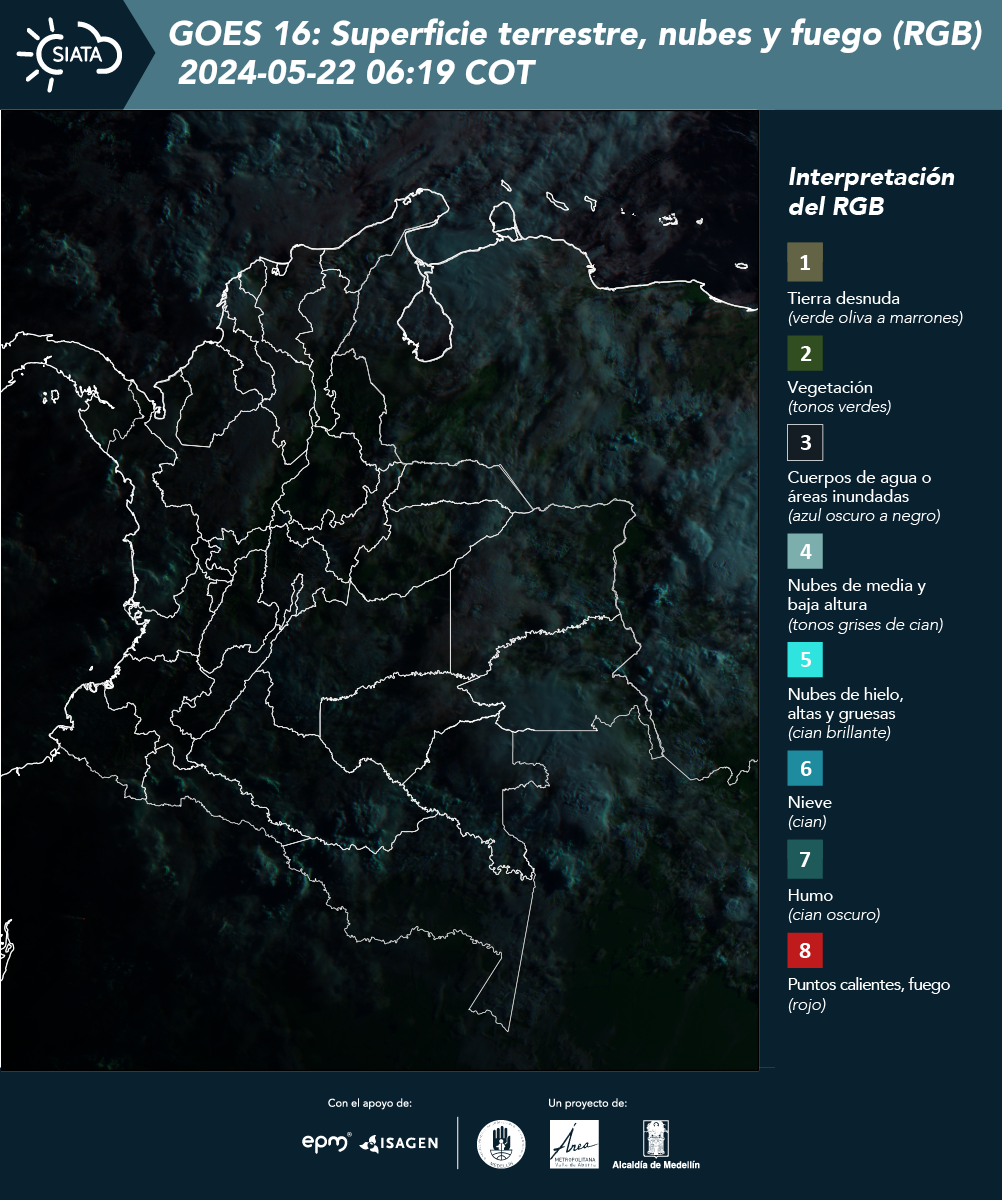Viewport: 1002px width, 1200px height.
Task: Click the Con el apoyo de: caption
Action: 370,1103
